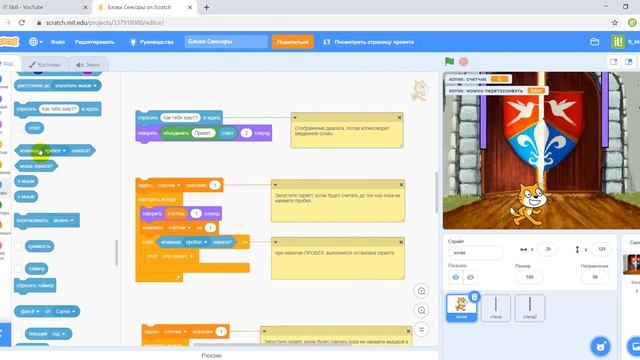Switch to the Звуки tab
640x360 pixels.
88,64
